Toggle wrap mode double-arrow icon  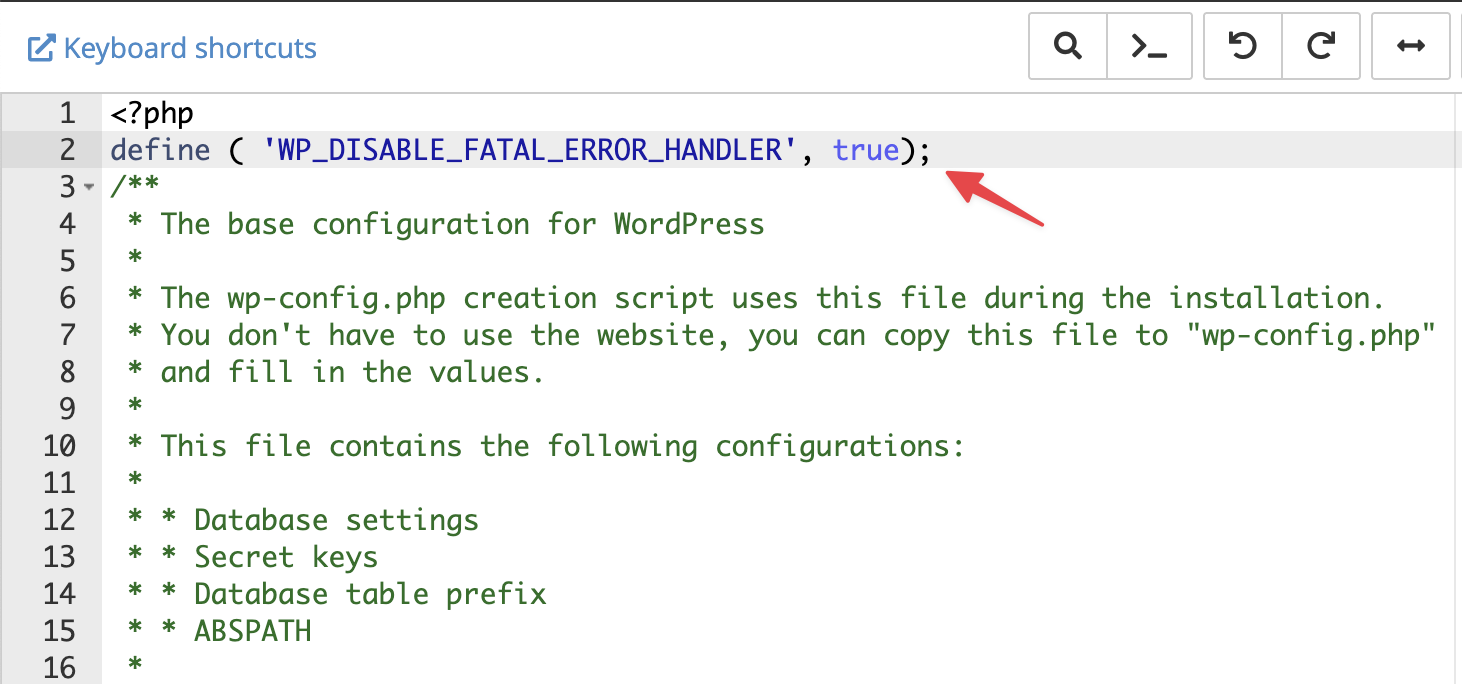[x=1410, y=46]
